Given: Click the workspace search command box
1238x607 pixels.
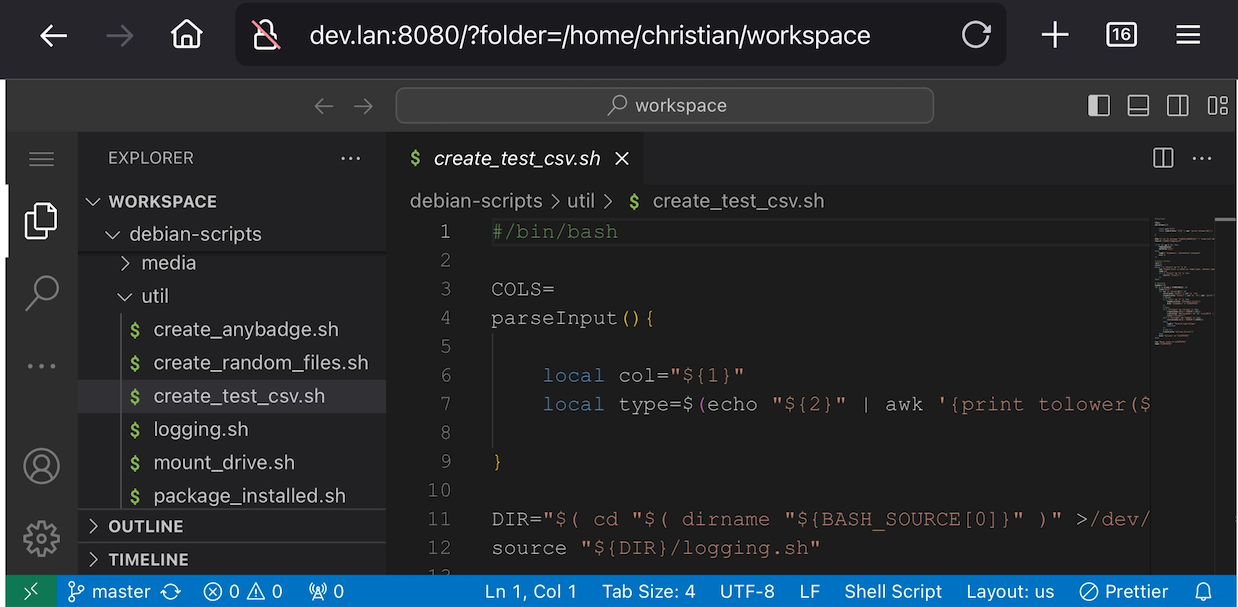Looking at the screenshot, I should (665, 105).
